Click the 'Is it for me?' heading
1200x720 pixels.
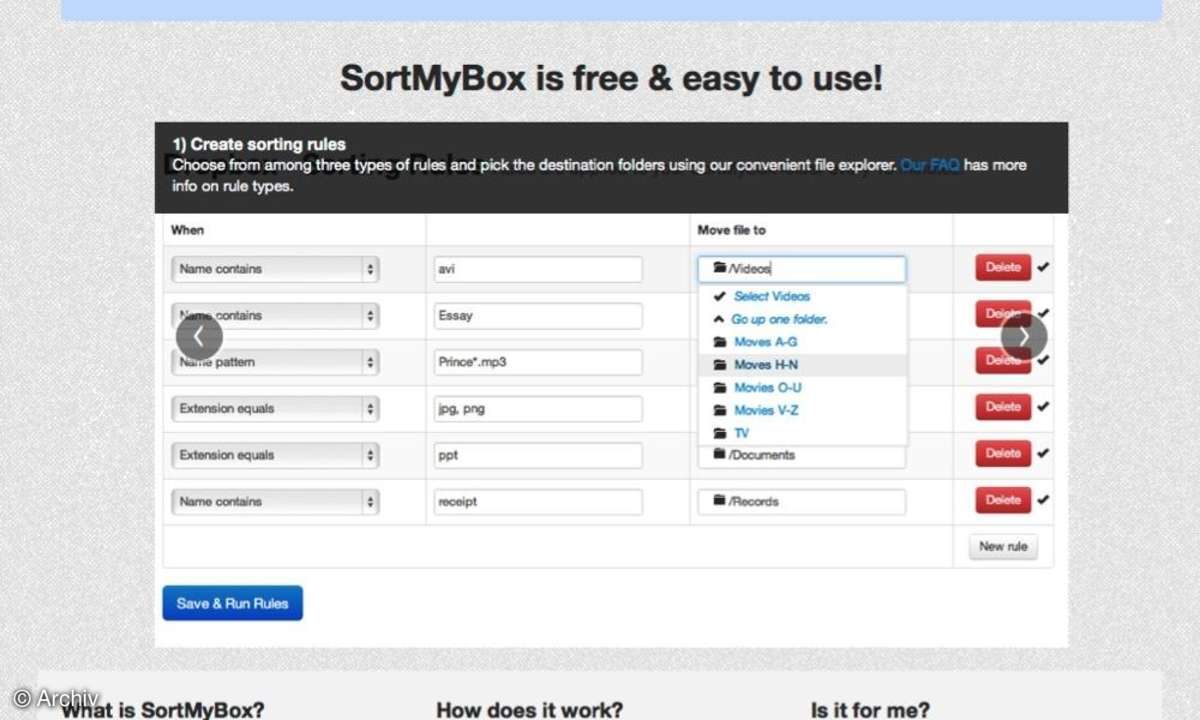click(x=870, y=710)
